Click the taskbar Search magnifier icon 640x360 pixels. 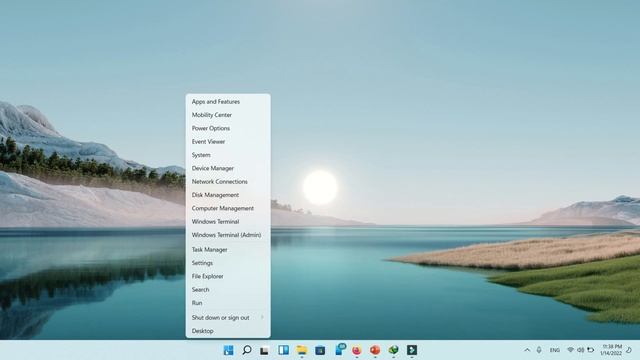(x=247, y=350)
